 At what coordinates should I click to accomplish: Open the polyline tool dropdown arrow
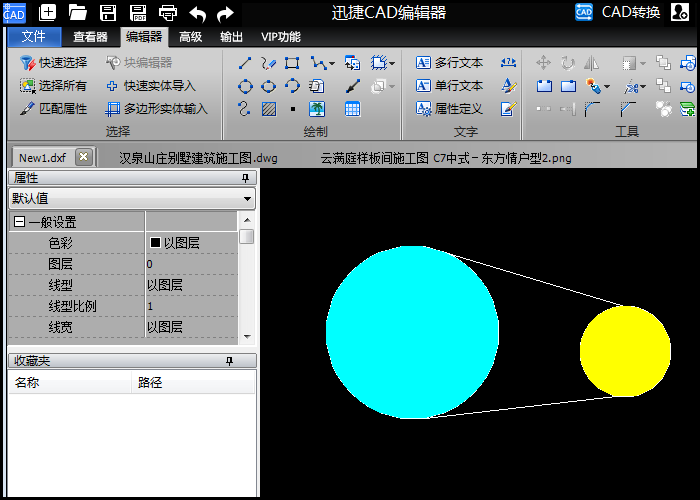point(331,63)
